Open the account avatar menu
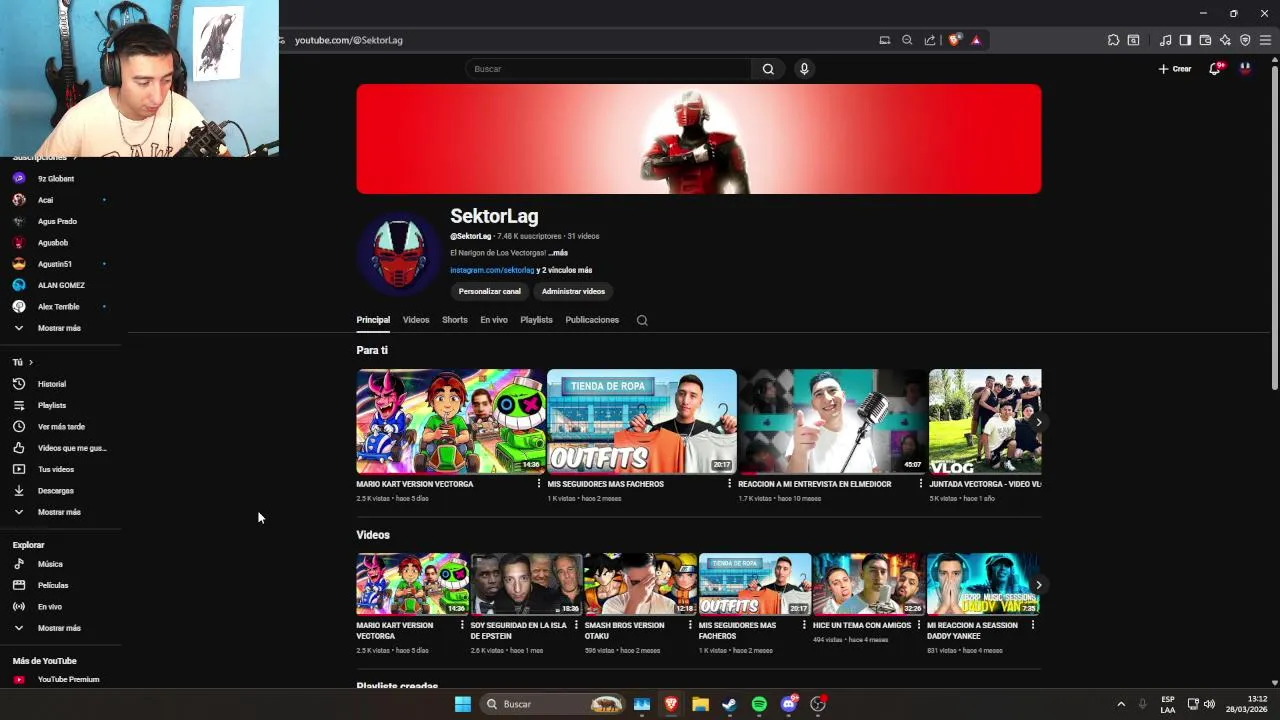 click(1245, 69)
